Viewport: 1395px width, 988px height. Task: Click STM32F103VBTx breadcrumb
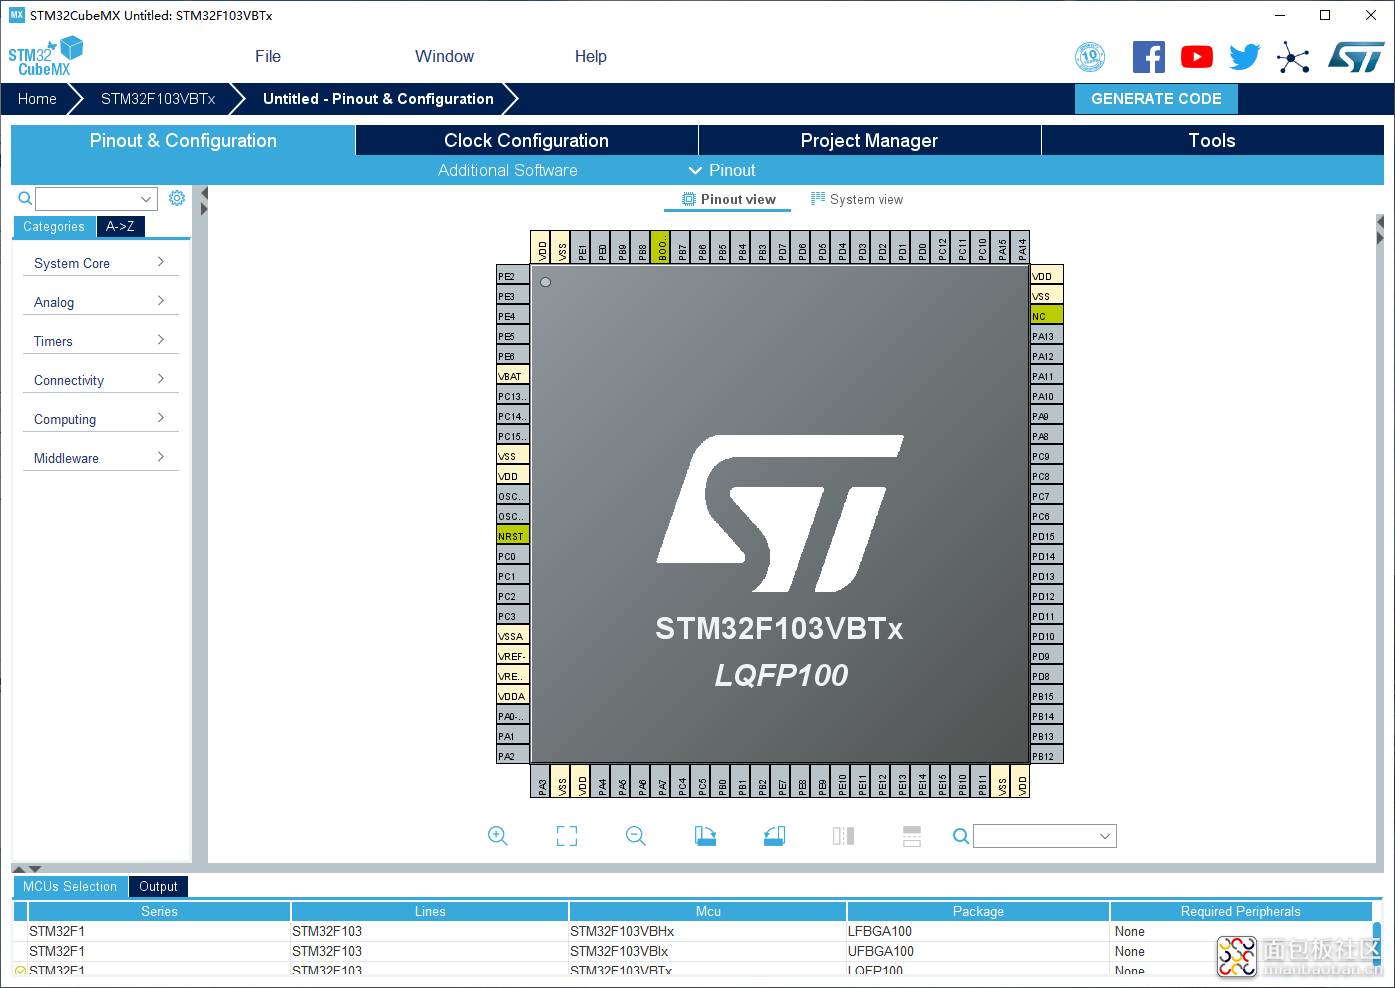(x=158, y=99)
